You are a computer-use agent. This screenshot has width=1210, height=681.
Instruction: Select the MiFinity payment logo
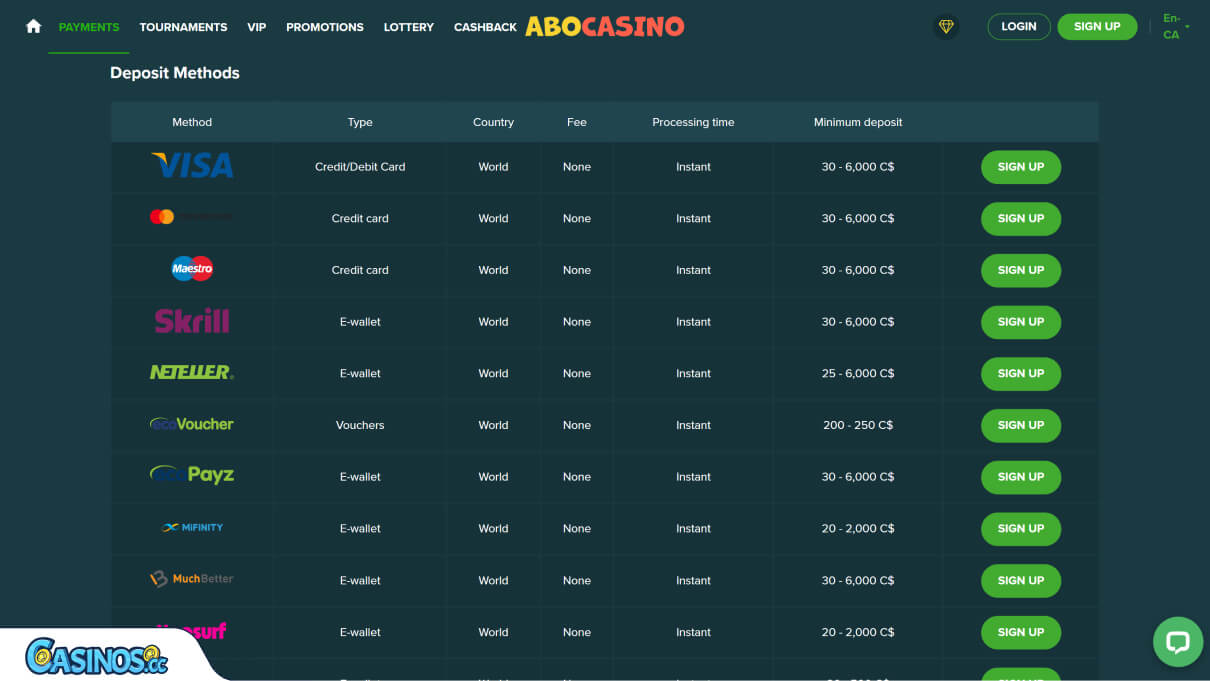(192, 528)
